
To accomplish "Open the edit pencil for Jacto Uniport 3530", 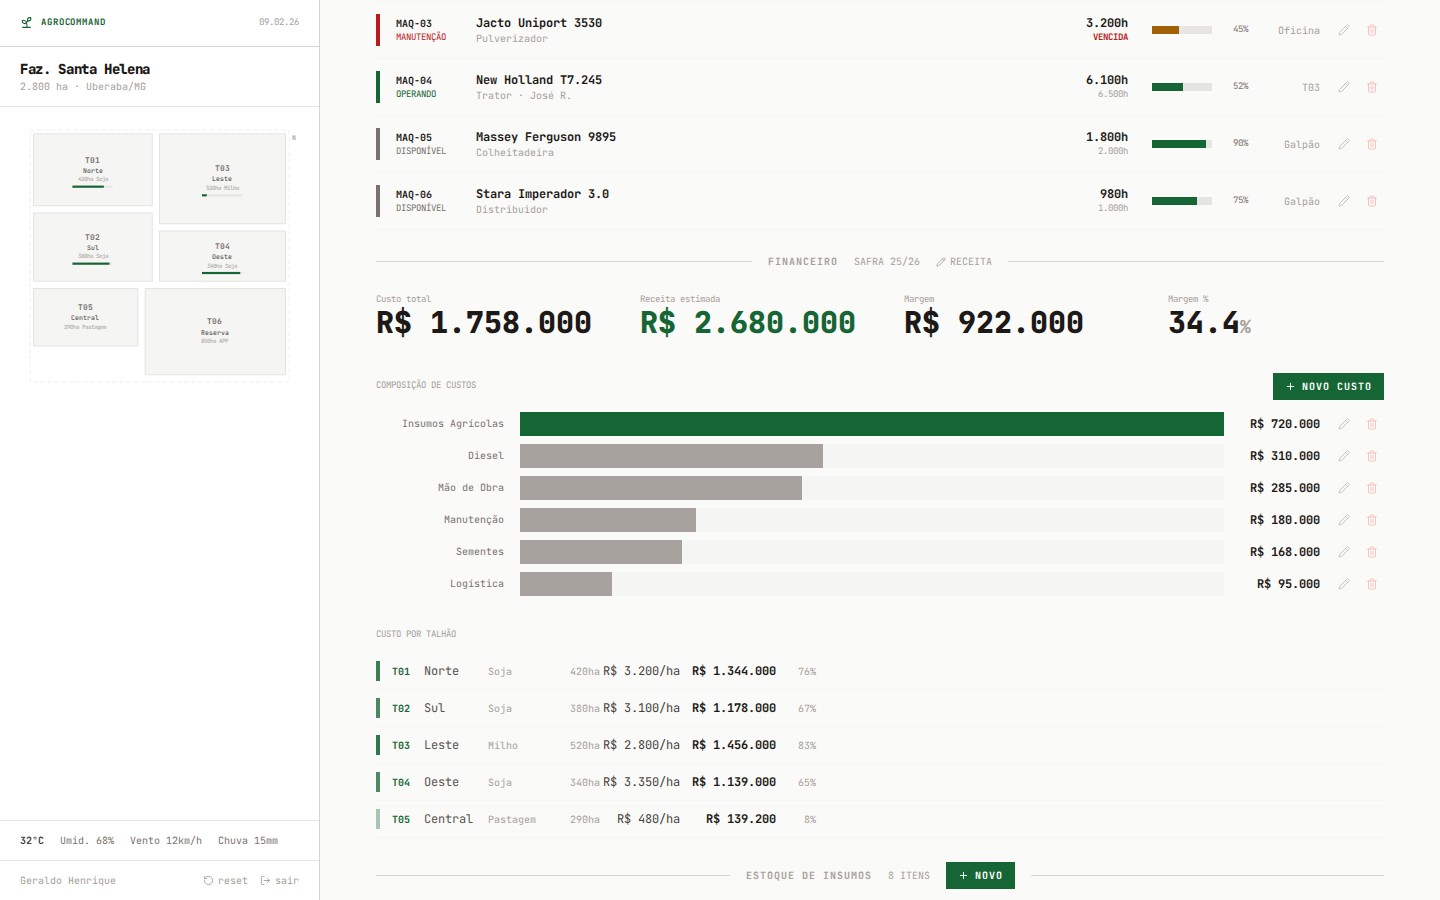I will (1344, 30).
